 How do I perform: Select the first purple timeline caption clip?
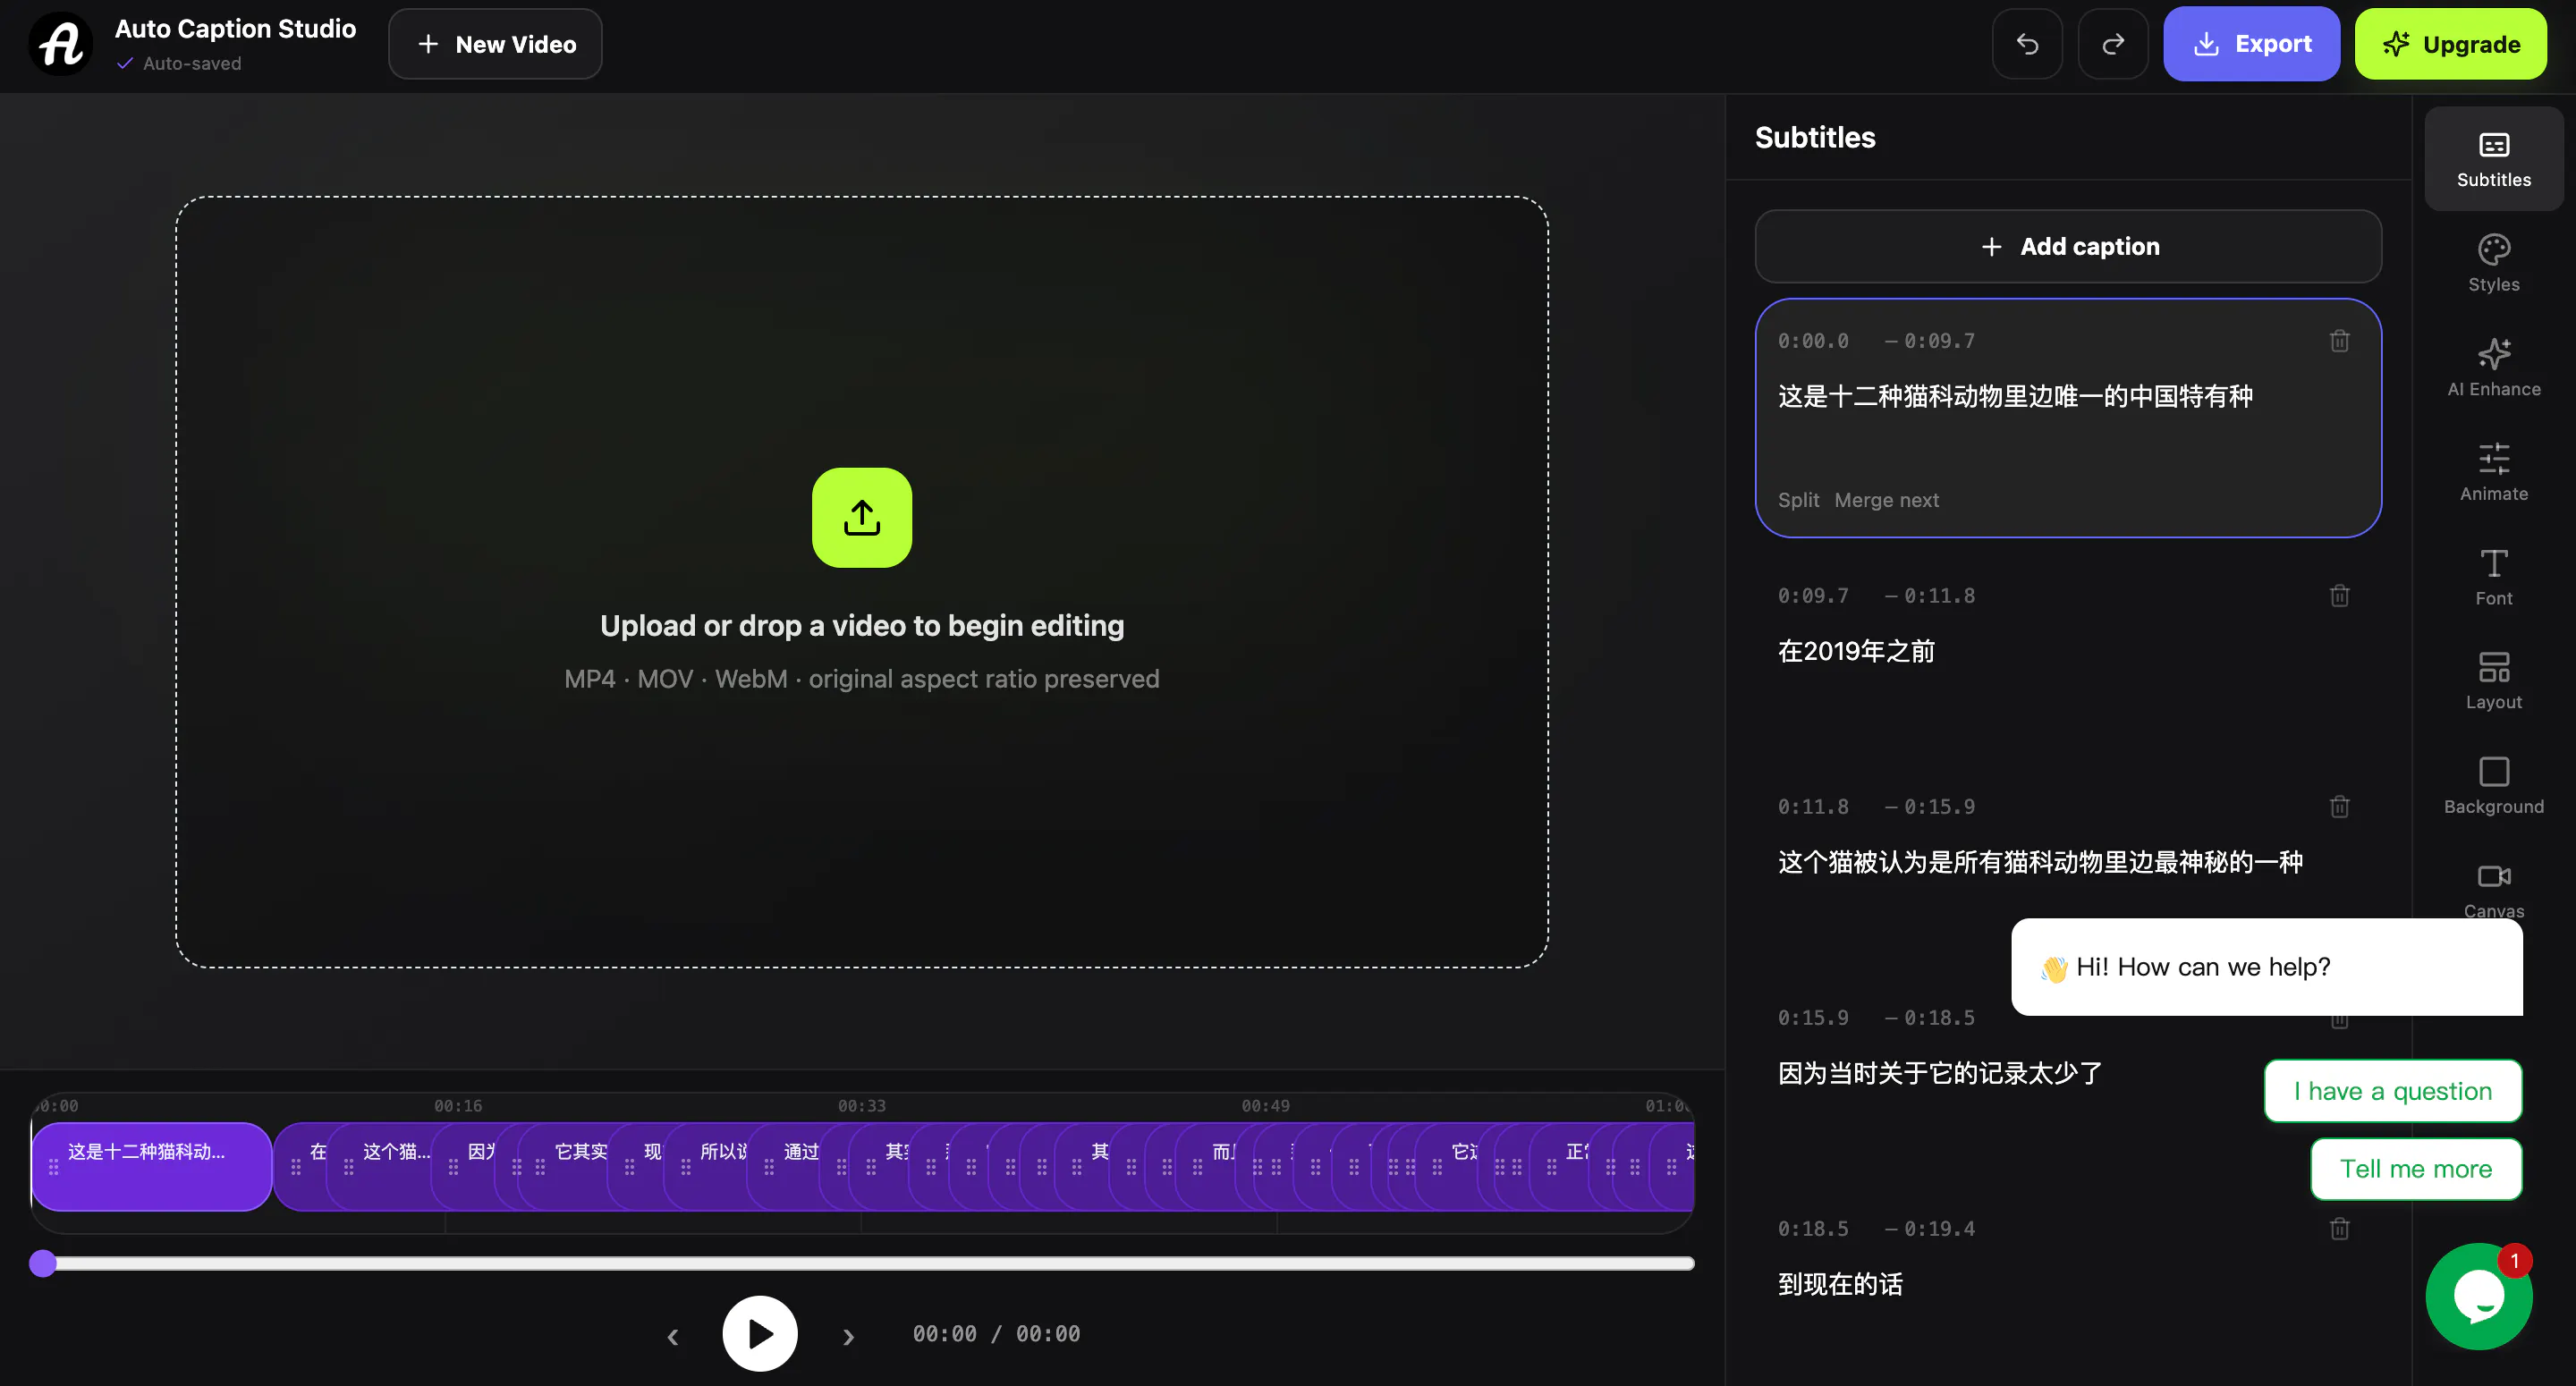tap(152, 1166)
